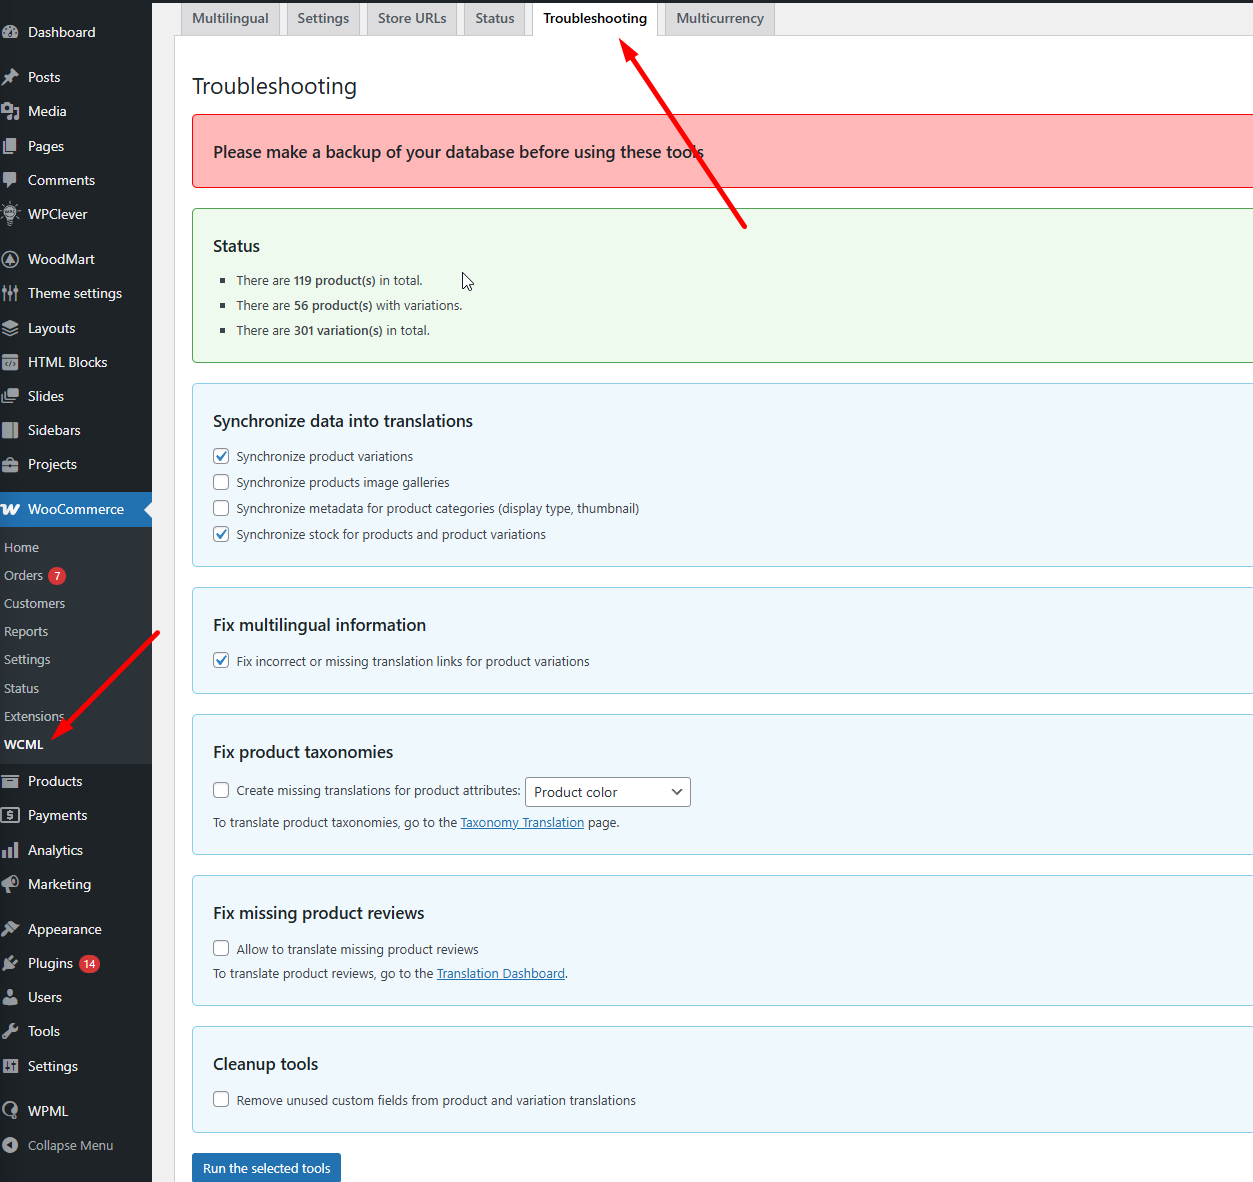Click the Appearance paintbrush icon
The image size is (1253, 1182).
pos(10,929)
